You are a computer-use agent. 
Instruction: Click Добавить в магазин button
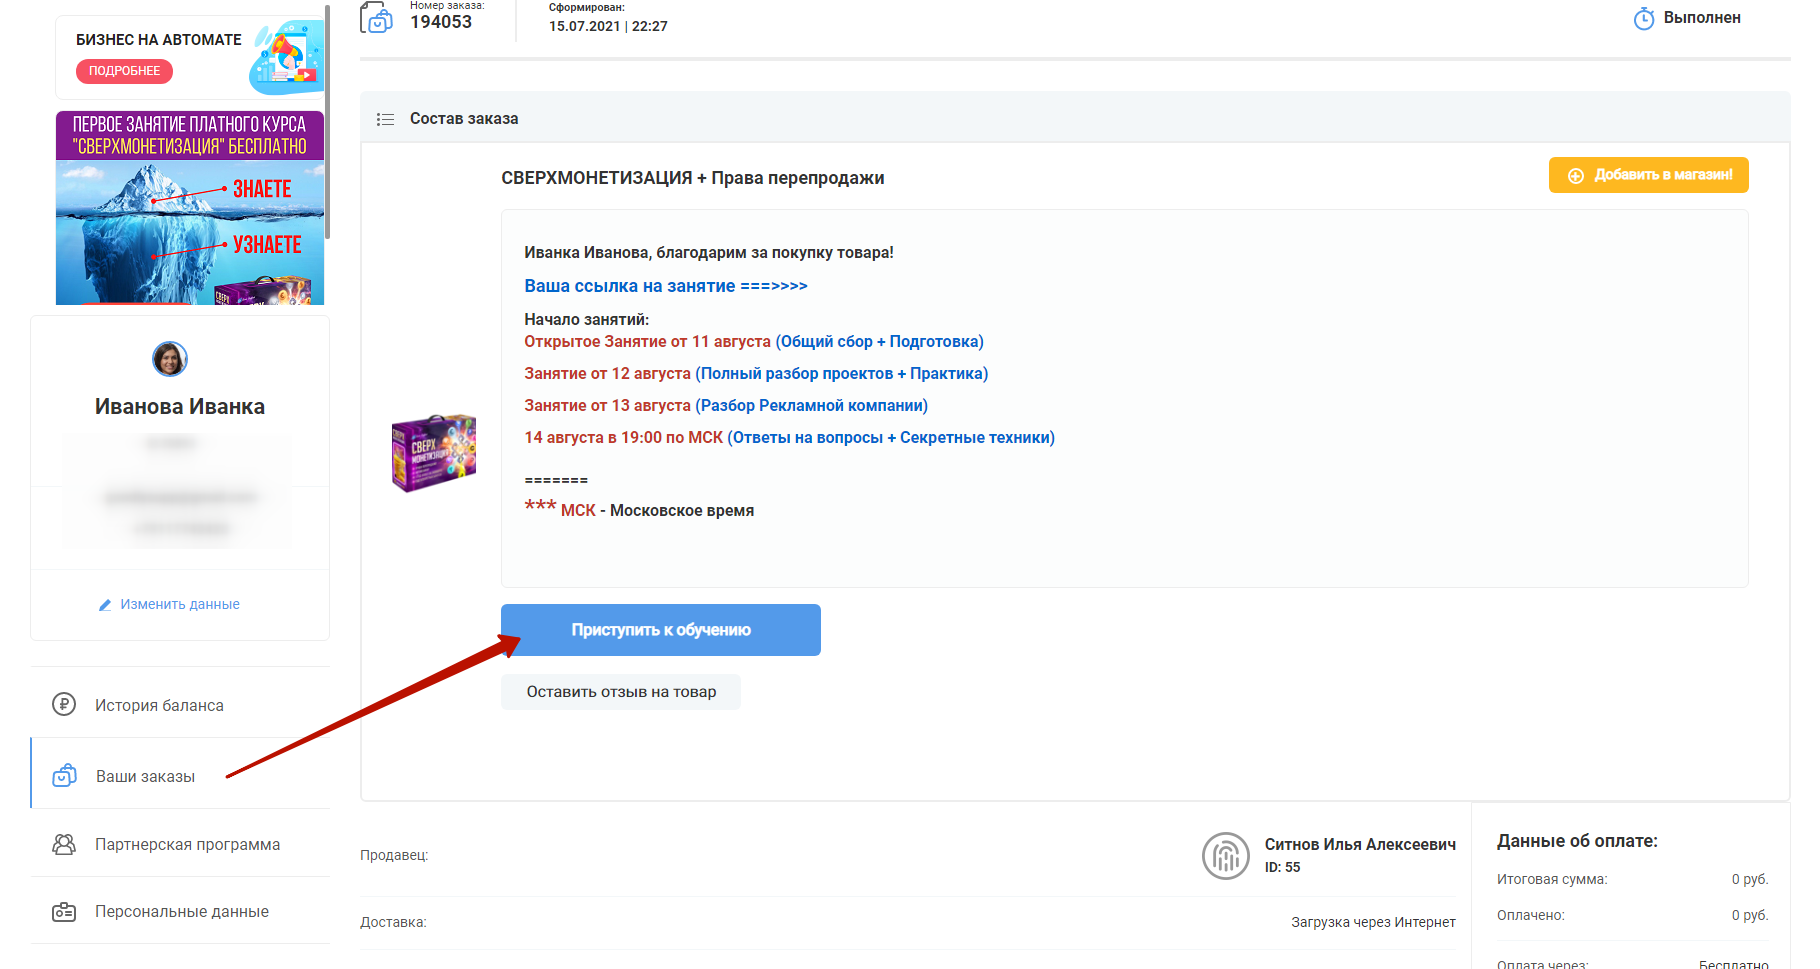click(1648, 175)
